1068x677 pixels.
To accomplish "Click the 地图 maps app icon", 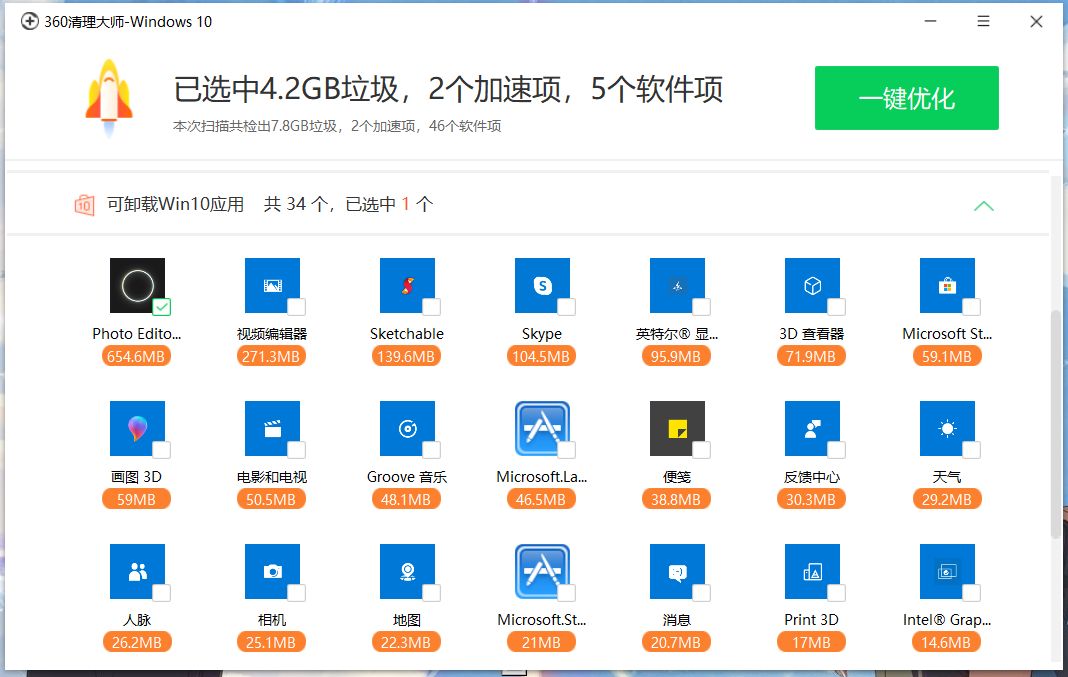I will pos(406,571).
